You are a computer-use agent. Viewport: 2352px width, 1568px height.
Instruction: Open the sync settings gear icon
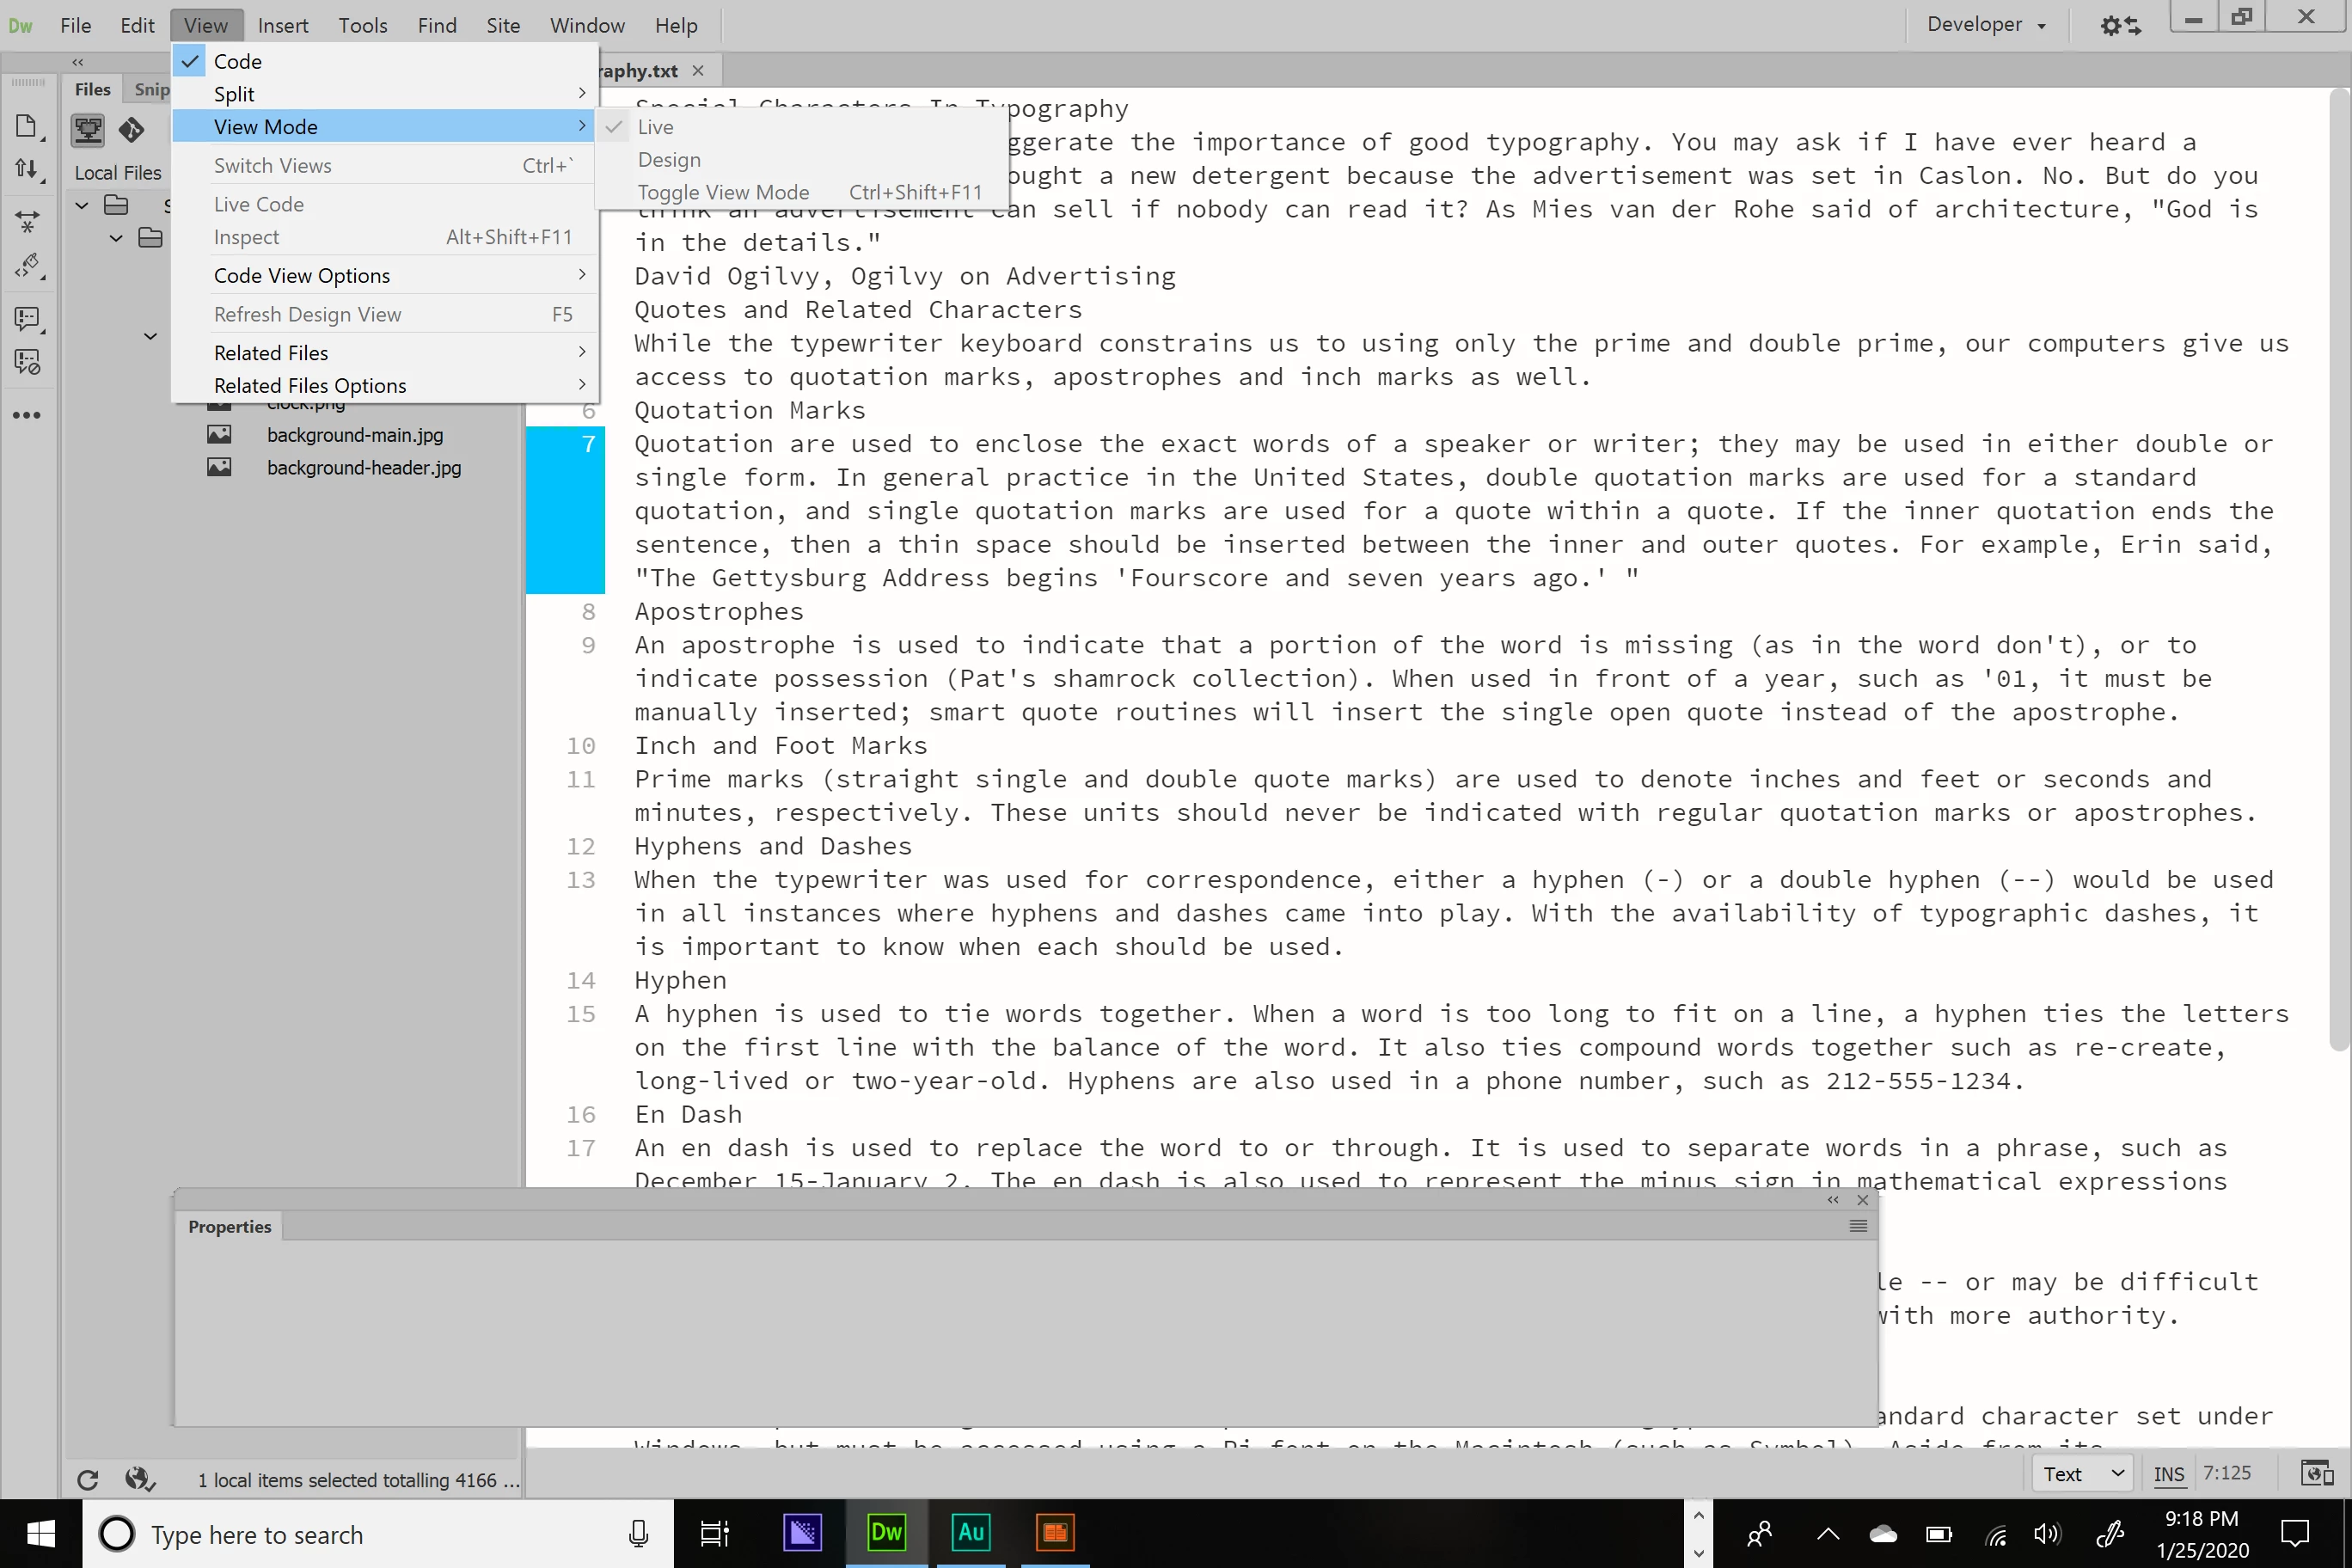(2119, 25)
